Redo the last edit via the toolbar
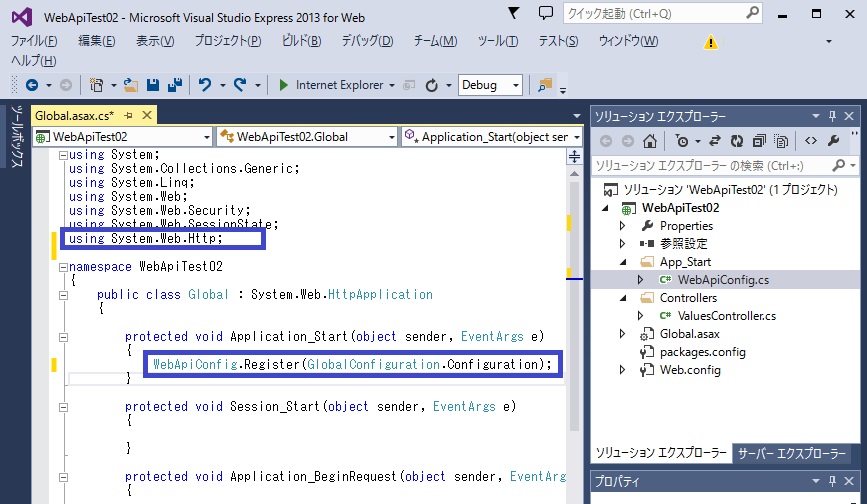867x504 pixels. click(240, 85)
